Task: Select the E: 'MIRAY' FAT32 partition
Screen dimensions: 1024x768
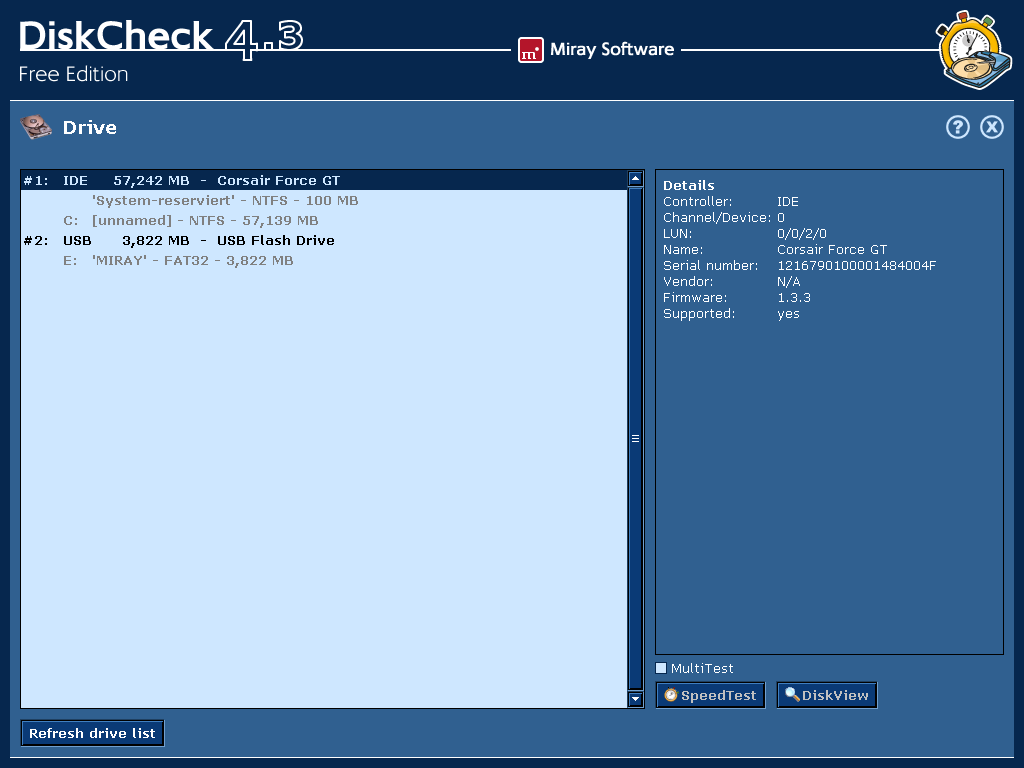Action: 192,261
